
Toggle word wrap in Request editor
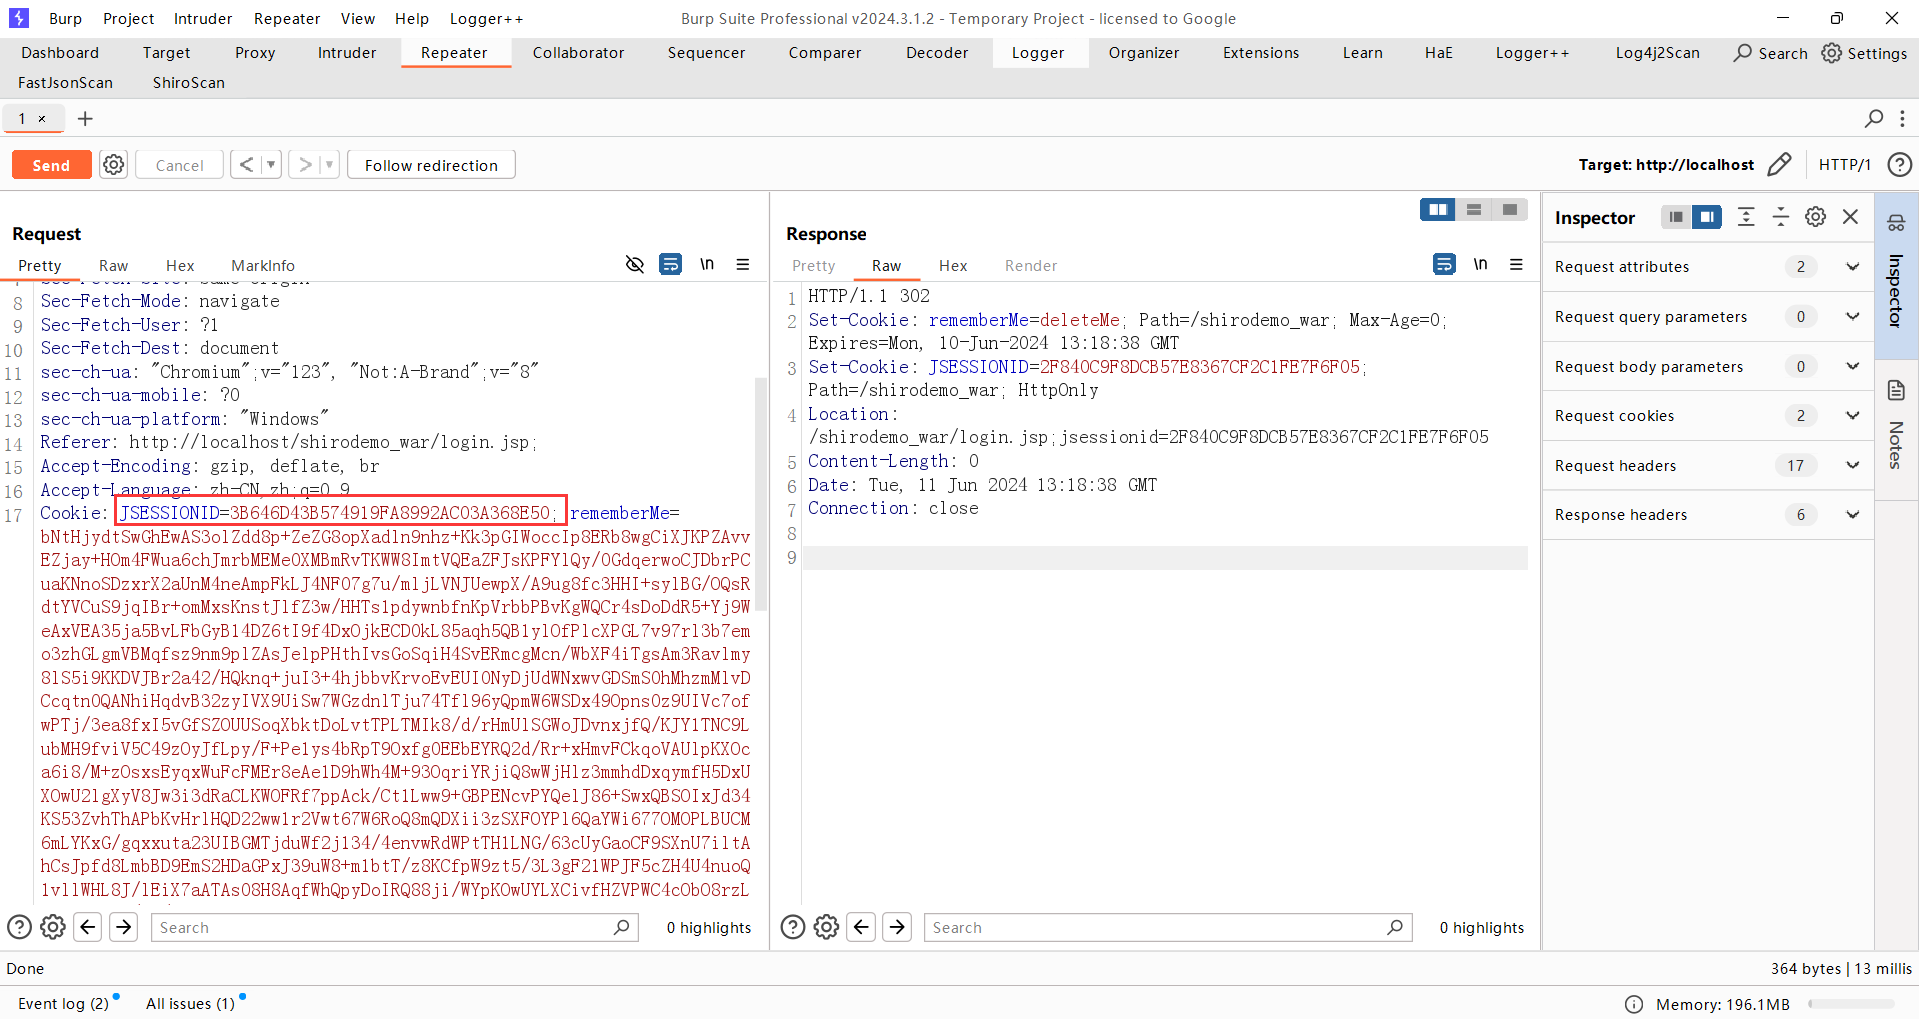671,264
